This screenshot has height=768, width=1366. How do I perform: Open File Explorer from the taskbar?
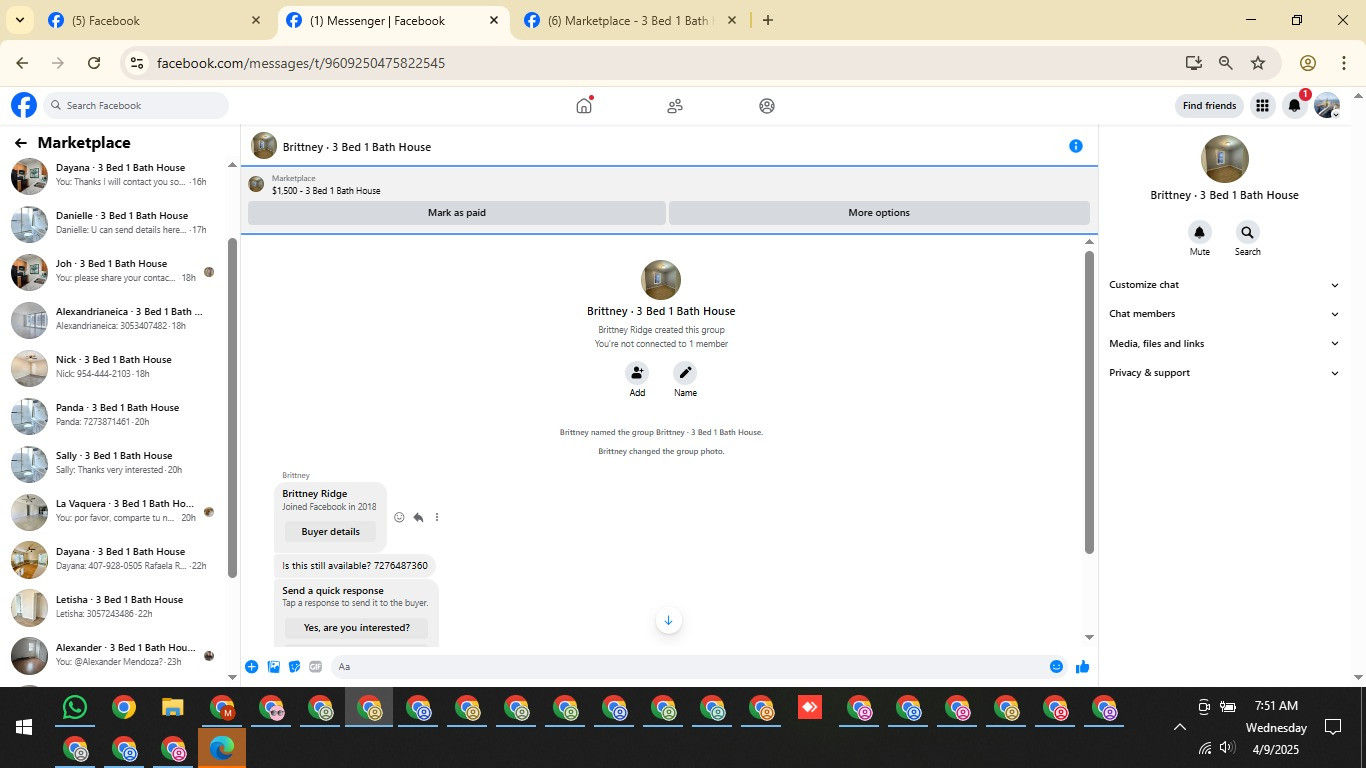(x=172, y=708)
